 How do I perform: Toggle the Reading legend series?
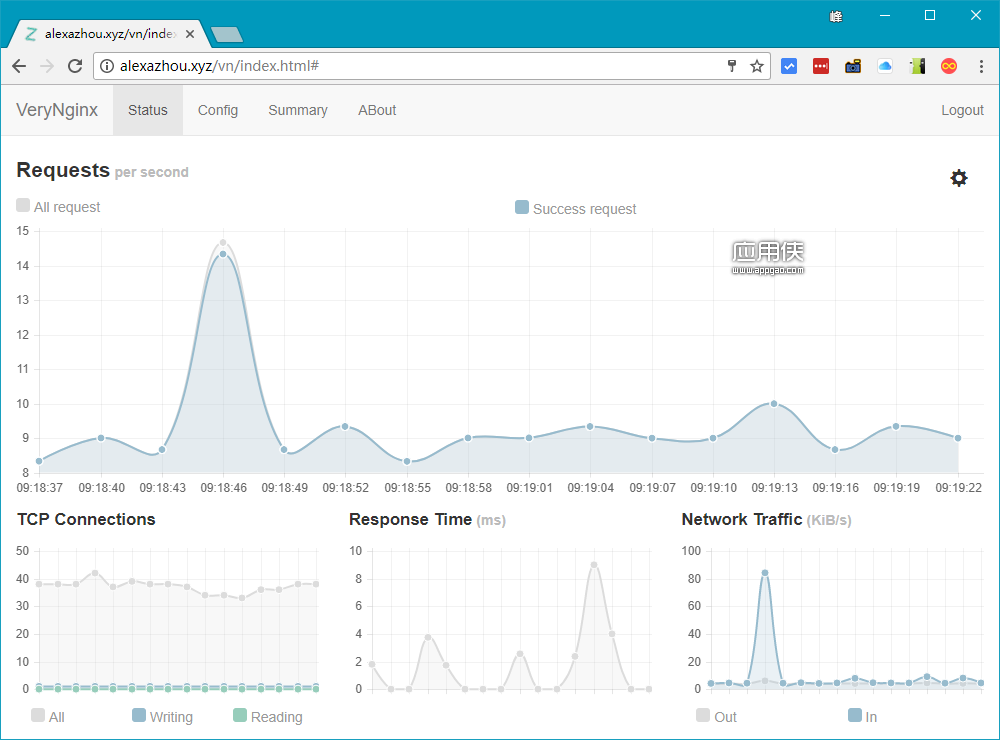267,716
